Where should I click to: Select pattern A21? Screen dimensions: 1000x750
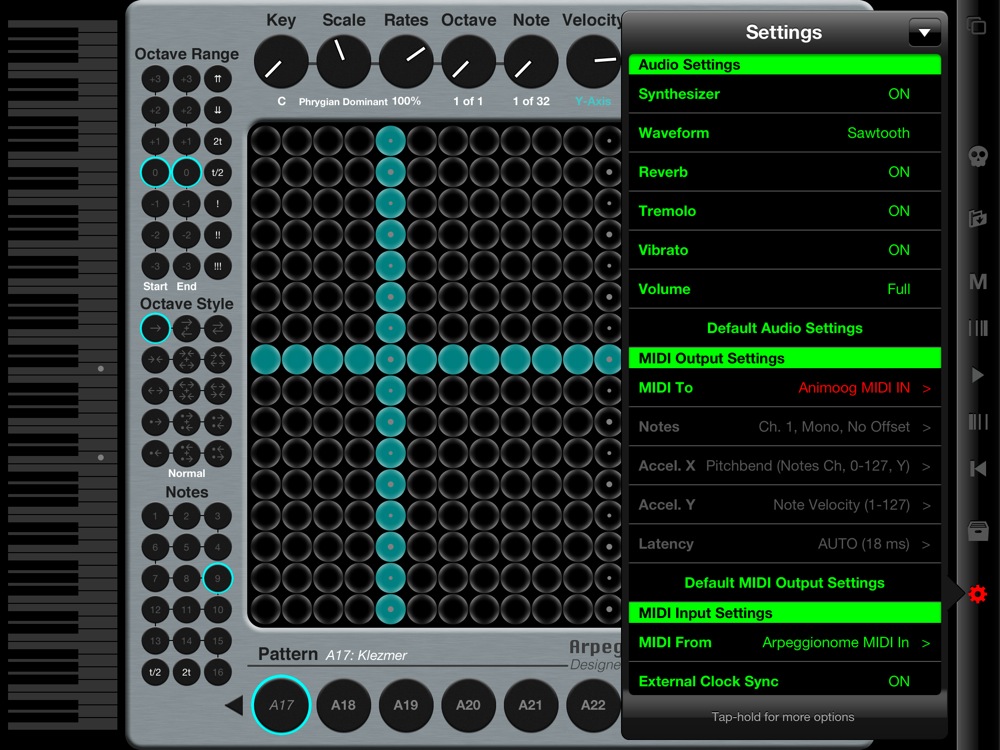point(531,705)
